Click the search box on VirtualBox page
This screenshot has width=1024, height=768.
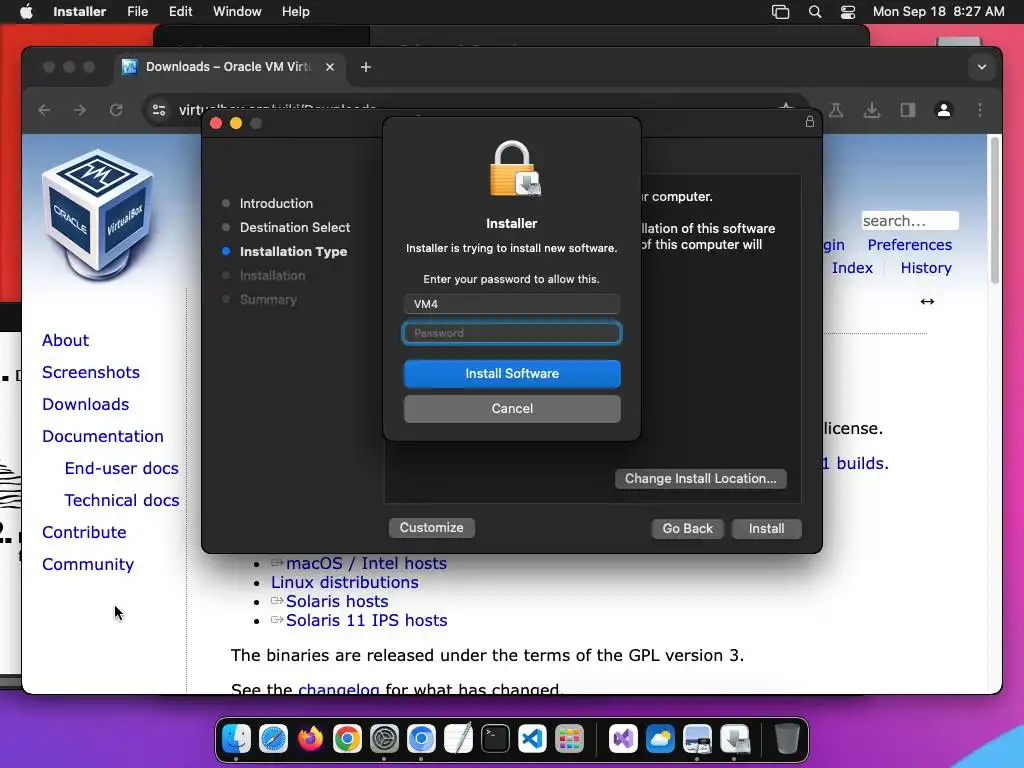[910, 221]
